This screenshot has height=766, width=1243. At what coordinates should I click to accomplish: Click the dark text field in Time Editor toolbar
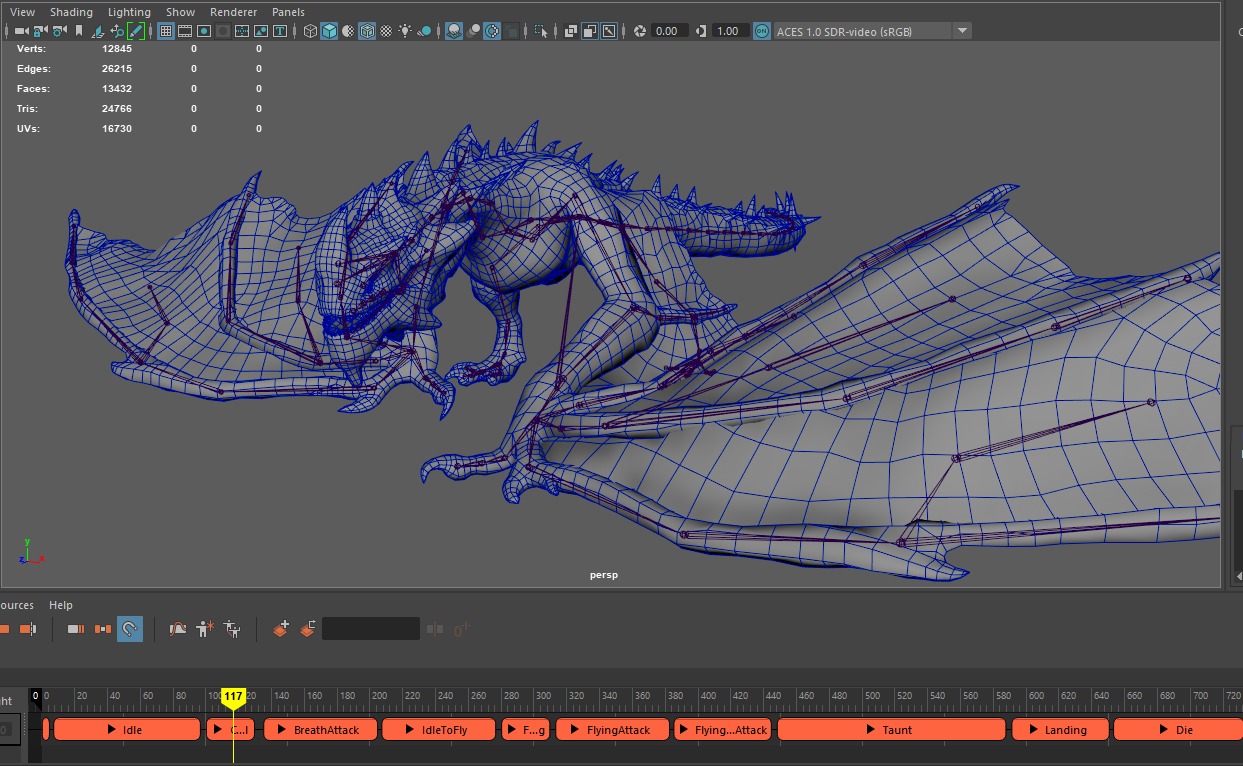pos(371,629)
